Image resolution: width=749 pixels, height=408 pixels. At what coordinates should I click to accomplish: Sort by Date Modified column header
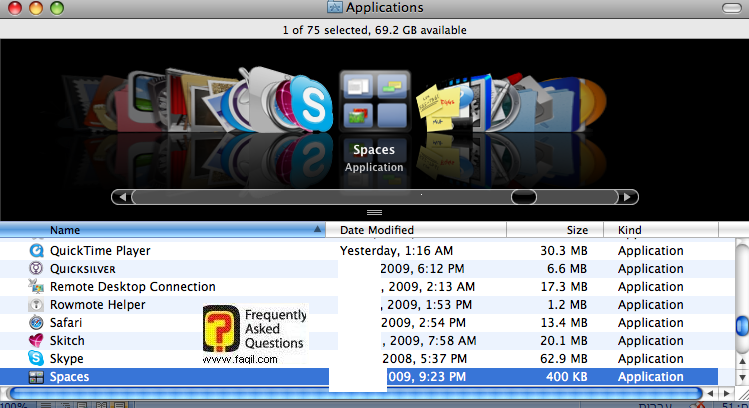(x=416, y=230)
